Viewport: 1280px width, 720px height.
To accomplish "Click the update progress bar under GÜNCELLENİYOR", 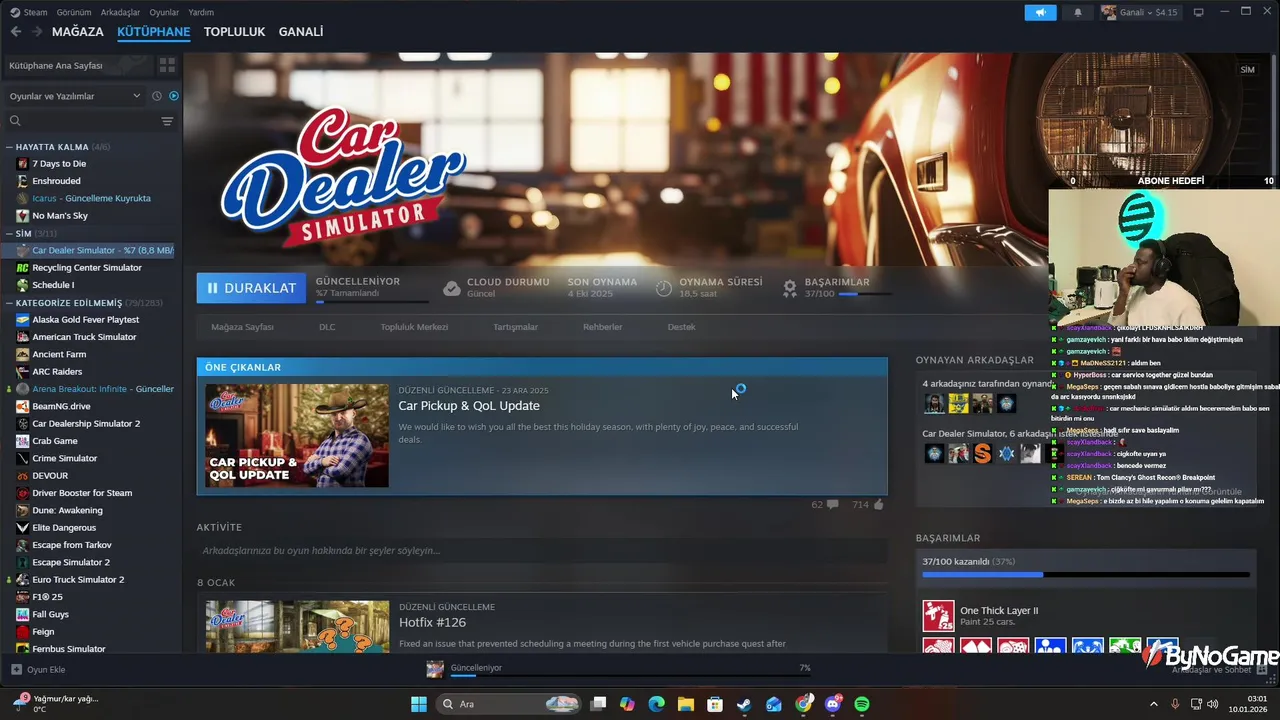I will tap(372, 301).
